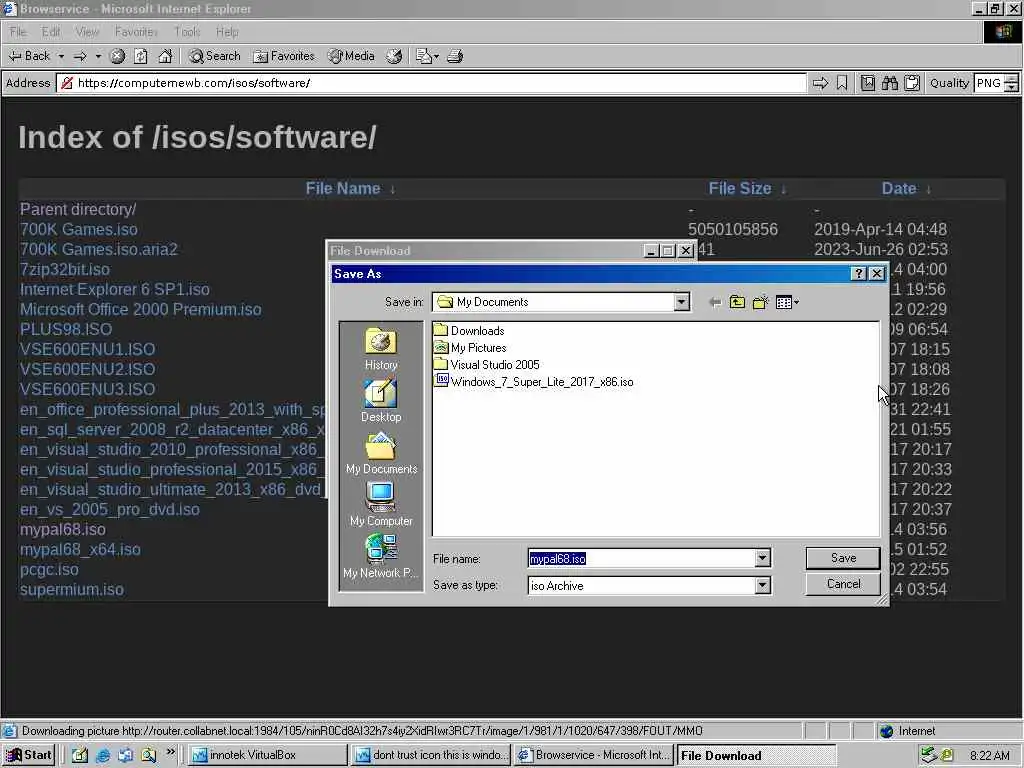
Task: Click the Forward arrow toolbar button
Action: click(x=80, y=56)
